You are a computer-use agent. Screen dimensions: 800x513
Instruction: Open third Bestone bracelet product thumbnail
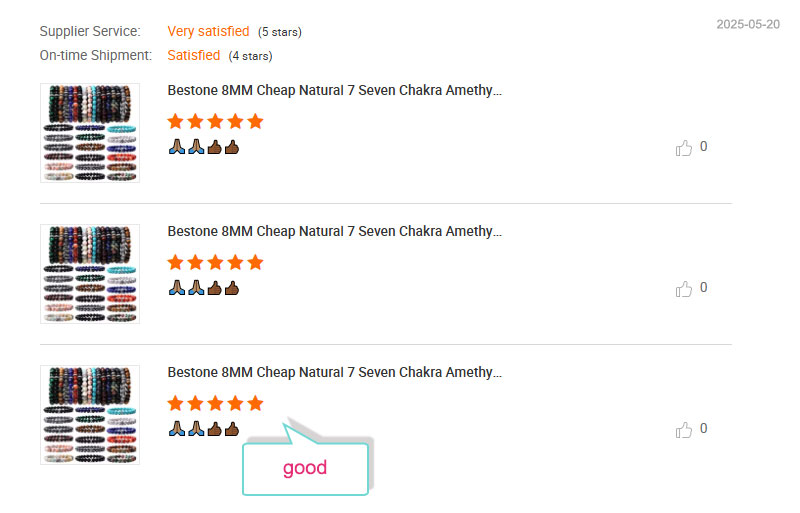point(90,414)
